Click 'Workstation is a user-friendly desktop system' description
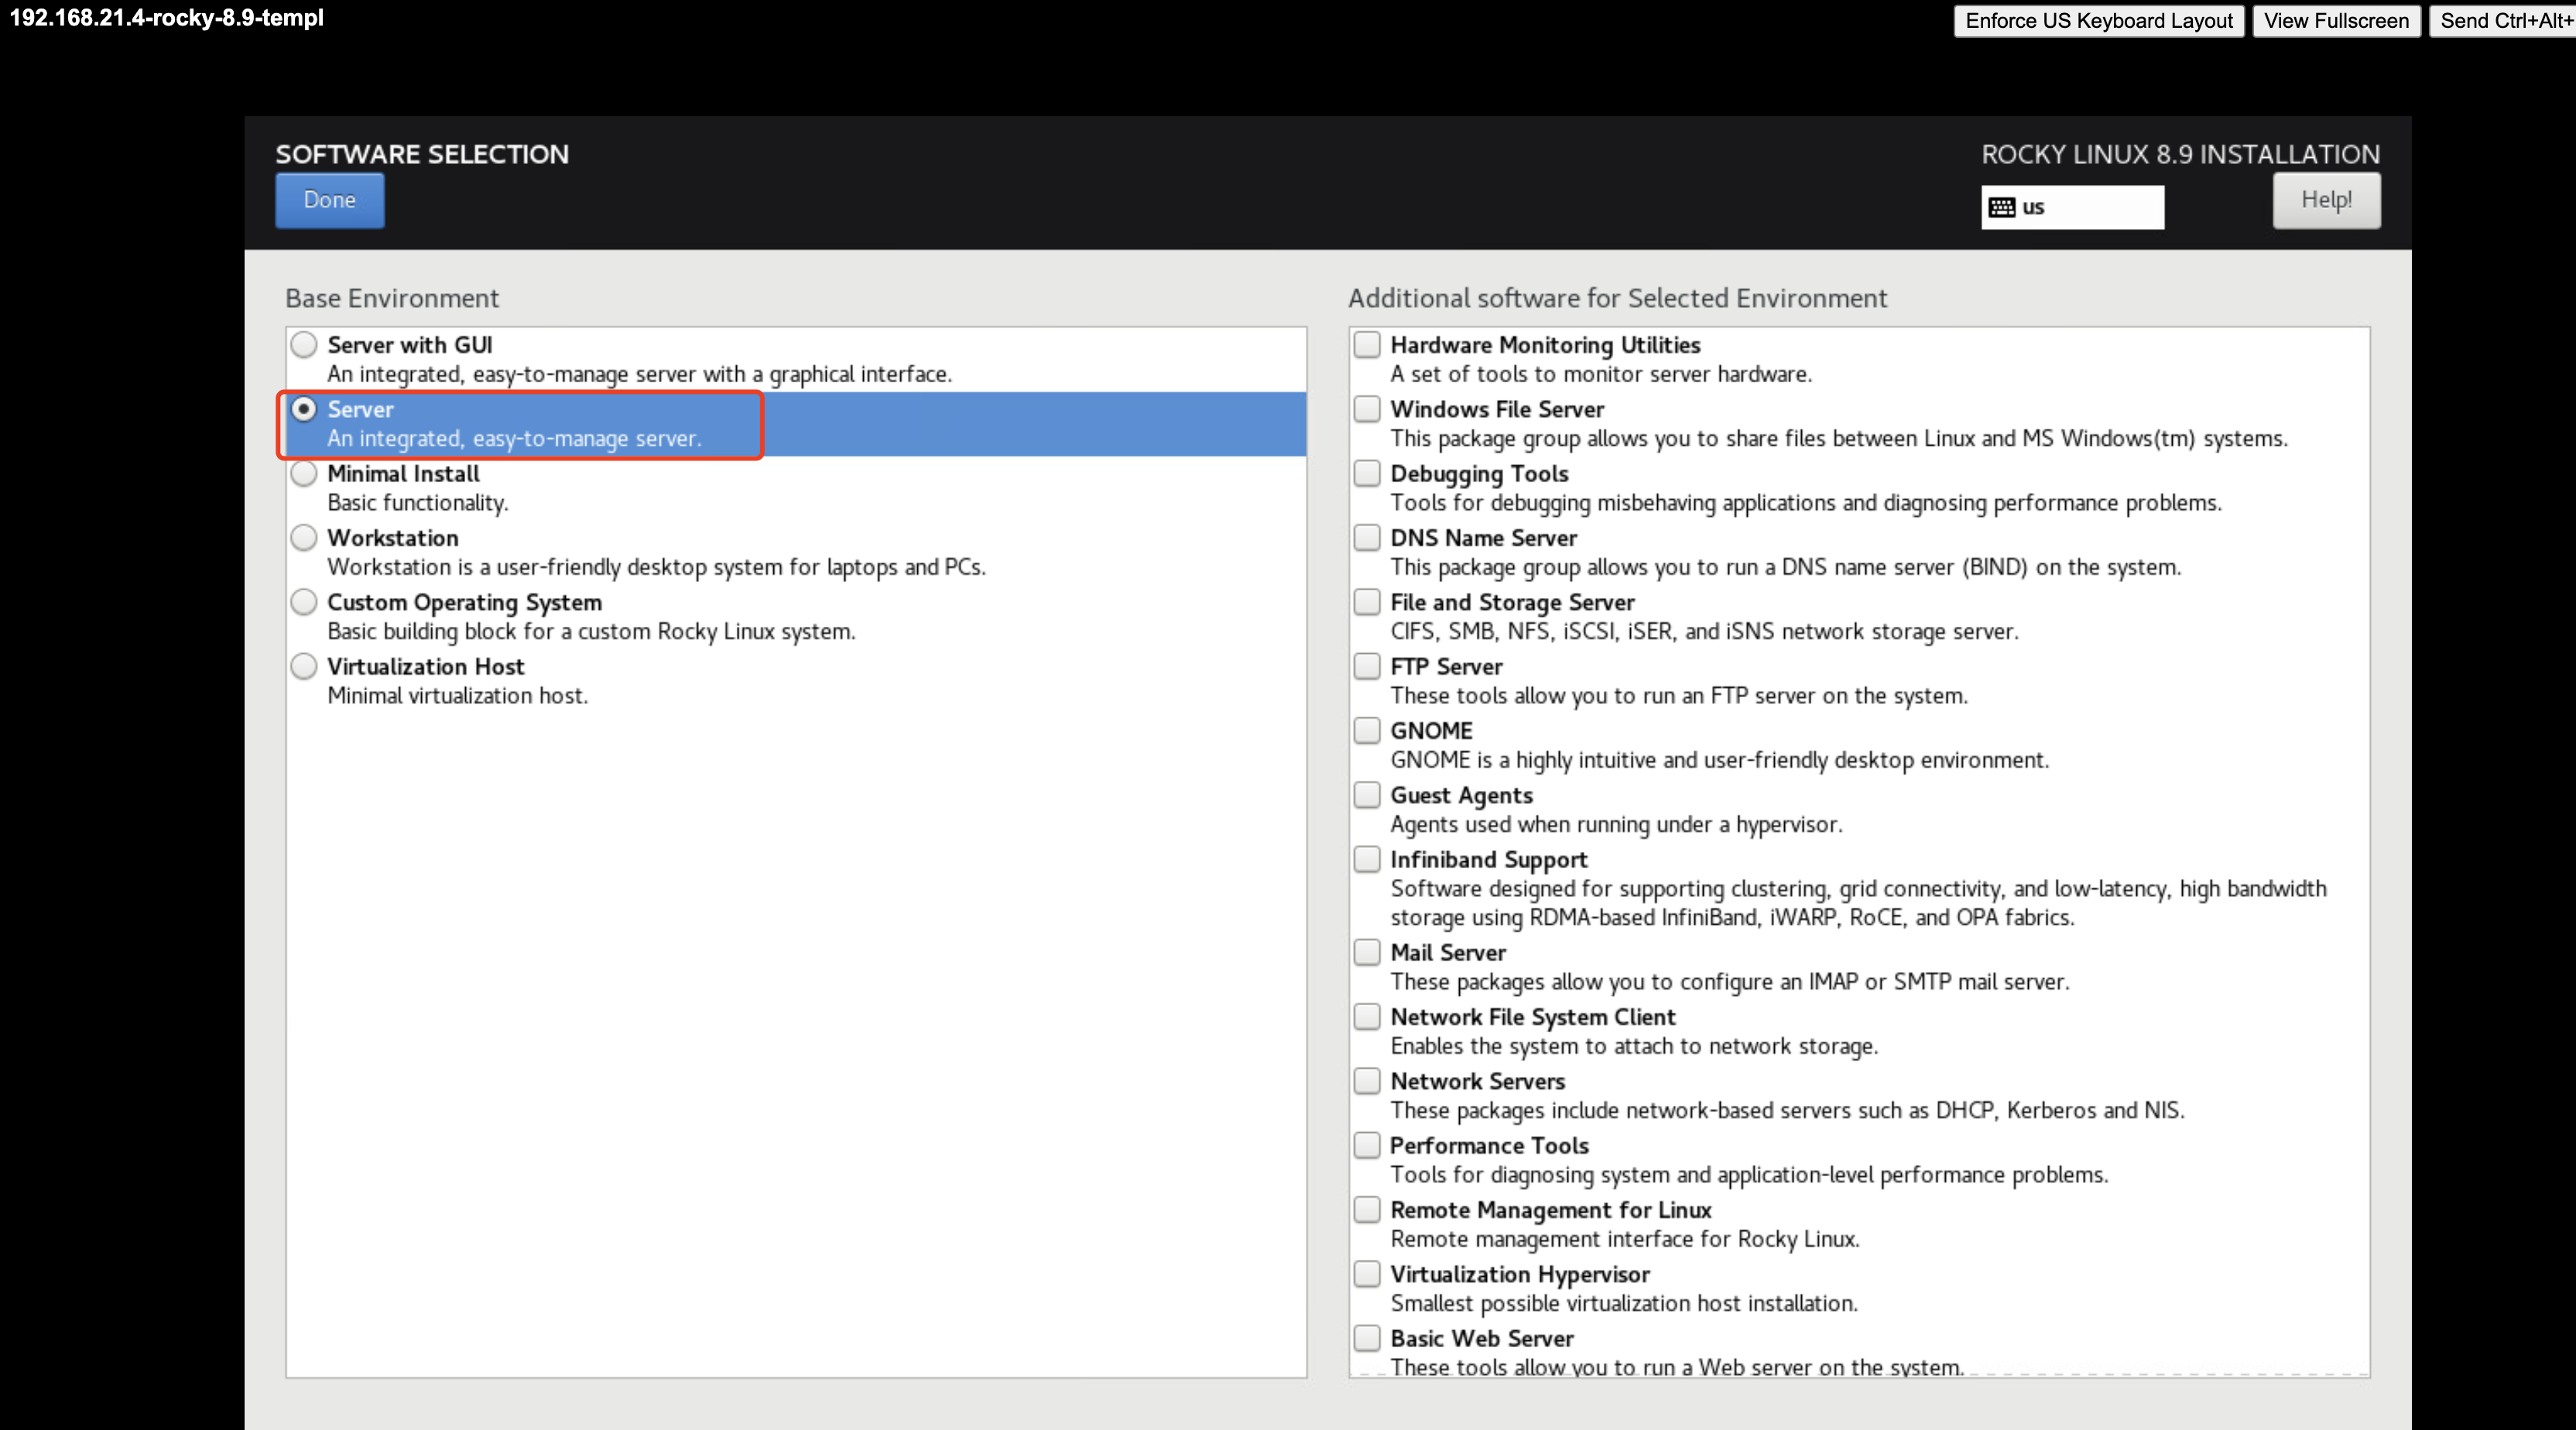This screenshot has width=2576, height=1430. (x=656, y=568)
